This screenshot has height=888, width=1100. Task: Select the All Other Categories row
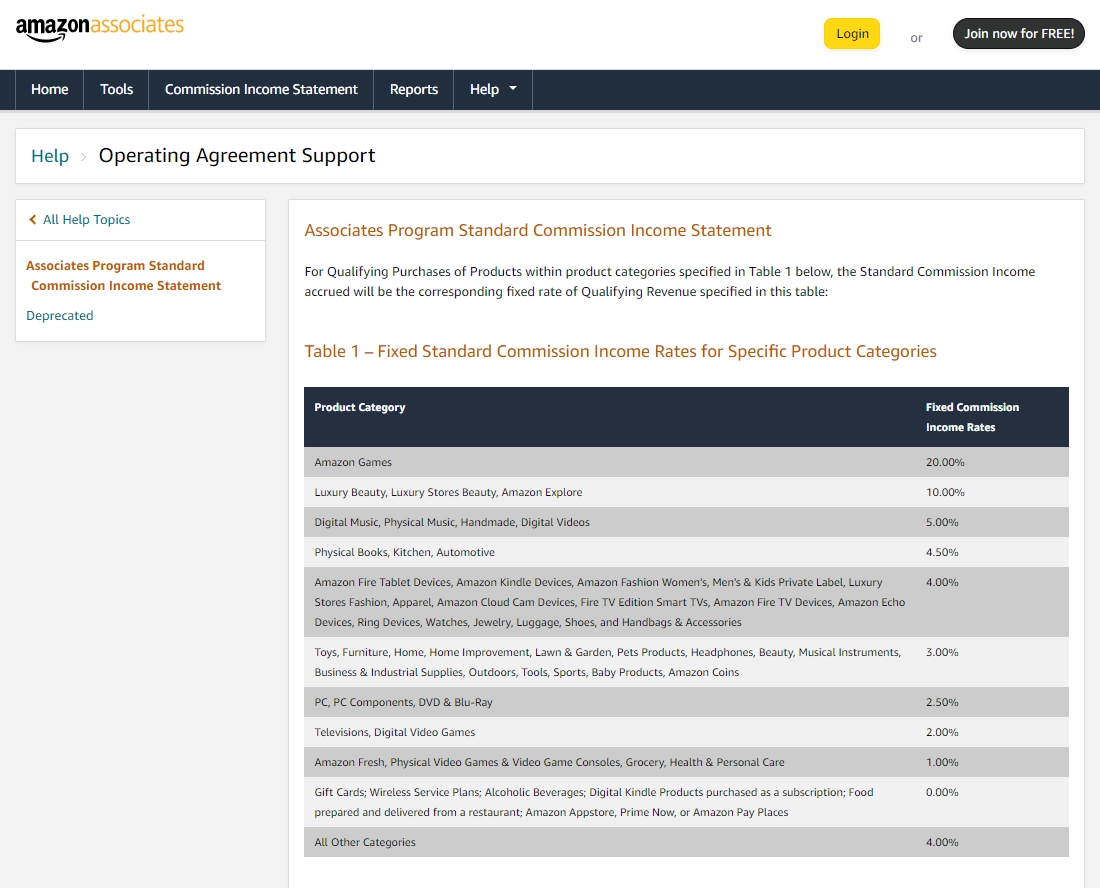coord(686,842)
